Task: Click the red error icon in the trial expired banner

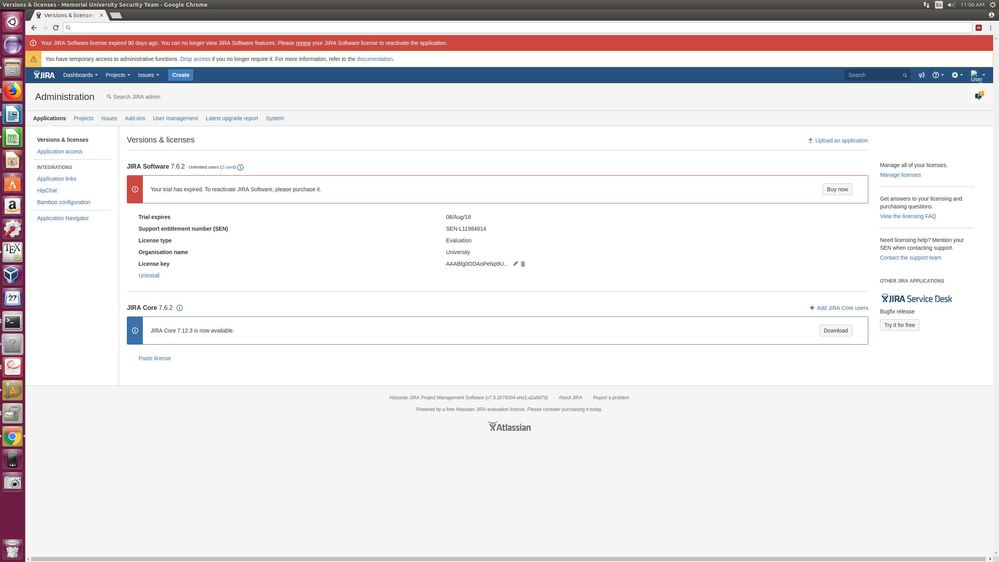Action: (134, 189)
